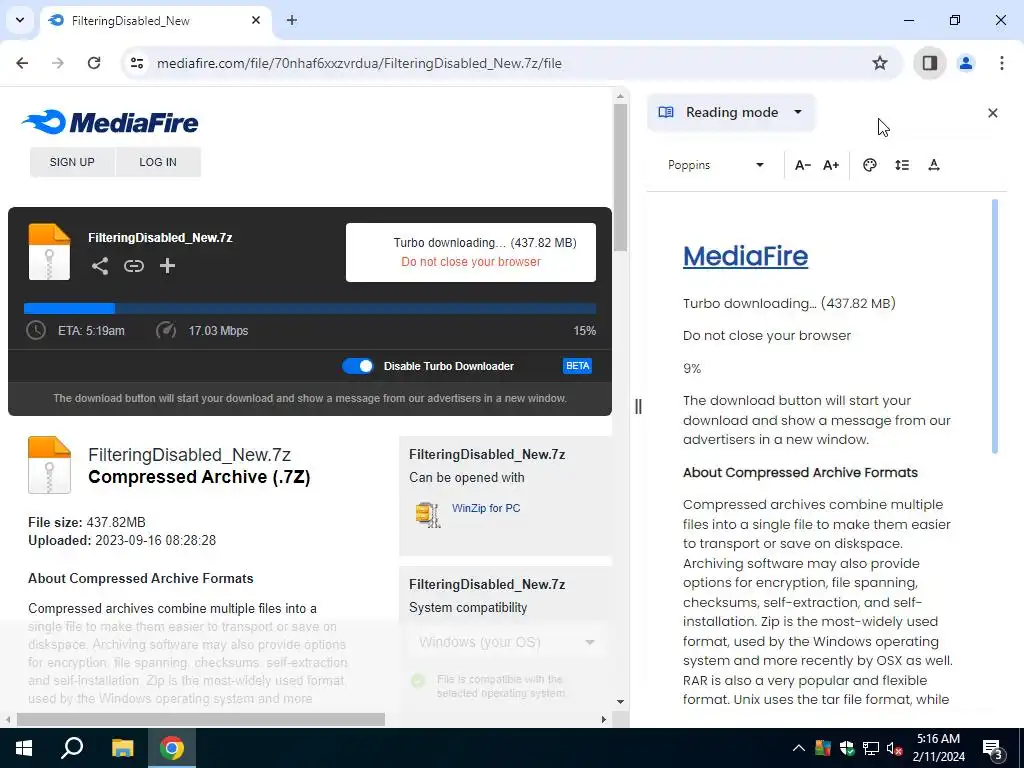
Task: Open Windows search from taskbar
Action: coord(72,748)
